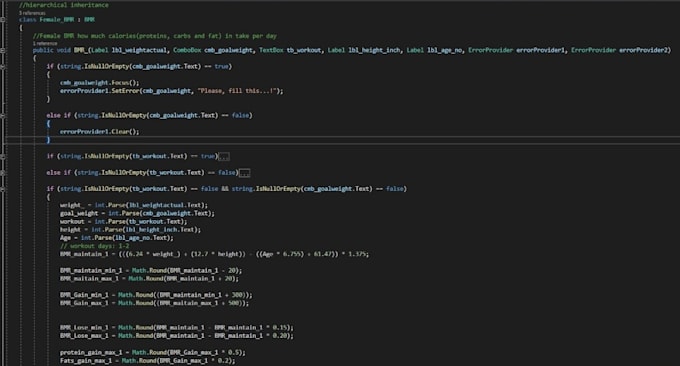Collapse the if tb_workout false && cmb_goalweight block
This screenshot has width=680, height=366.
pyautogui.click(x=3, y=189)
